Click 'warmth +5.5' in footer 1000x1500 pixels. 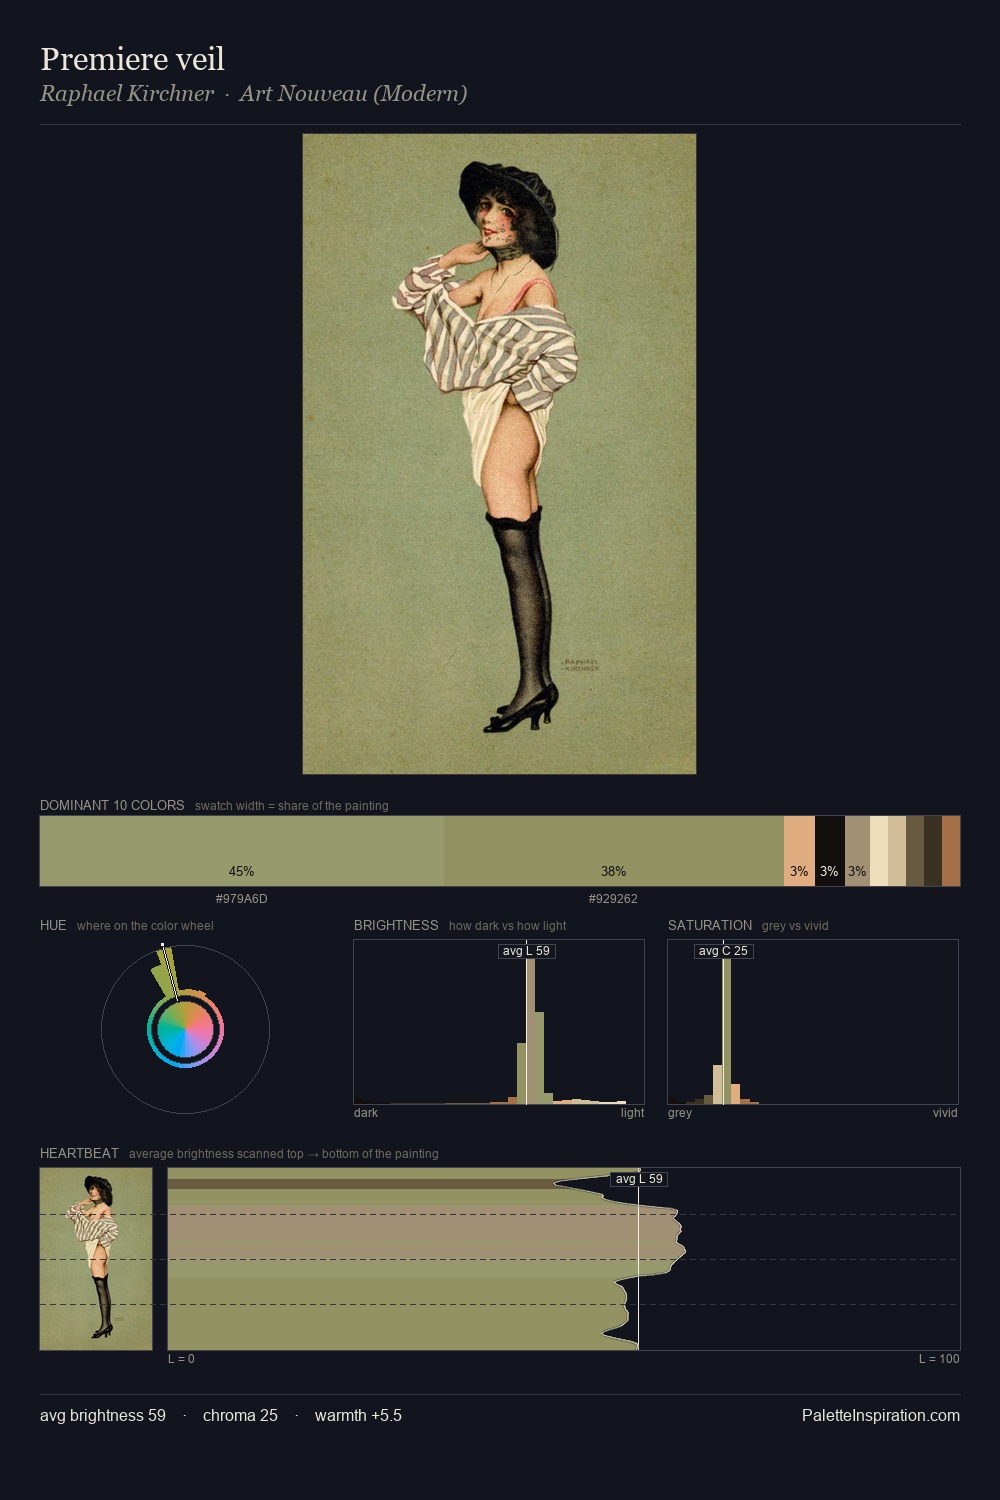point(358,1416)
